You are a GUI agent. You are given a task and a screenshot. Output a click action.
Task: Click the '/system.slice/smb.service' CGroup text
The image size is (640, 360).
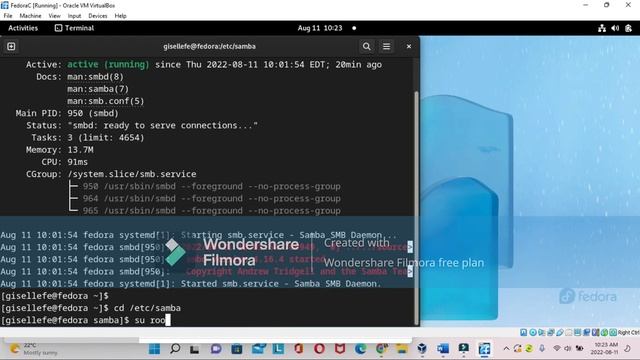click(132, 174)
